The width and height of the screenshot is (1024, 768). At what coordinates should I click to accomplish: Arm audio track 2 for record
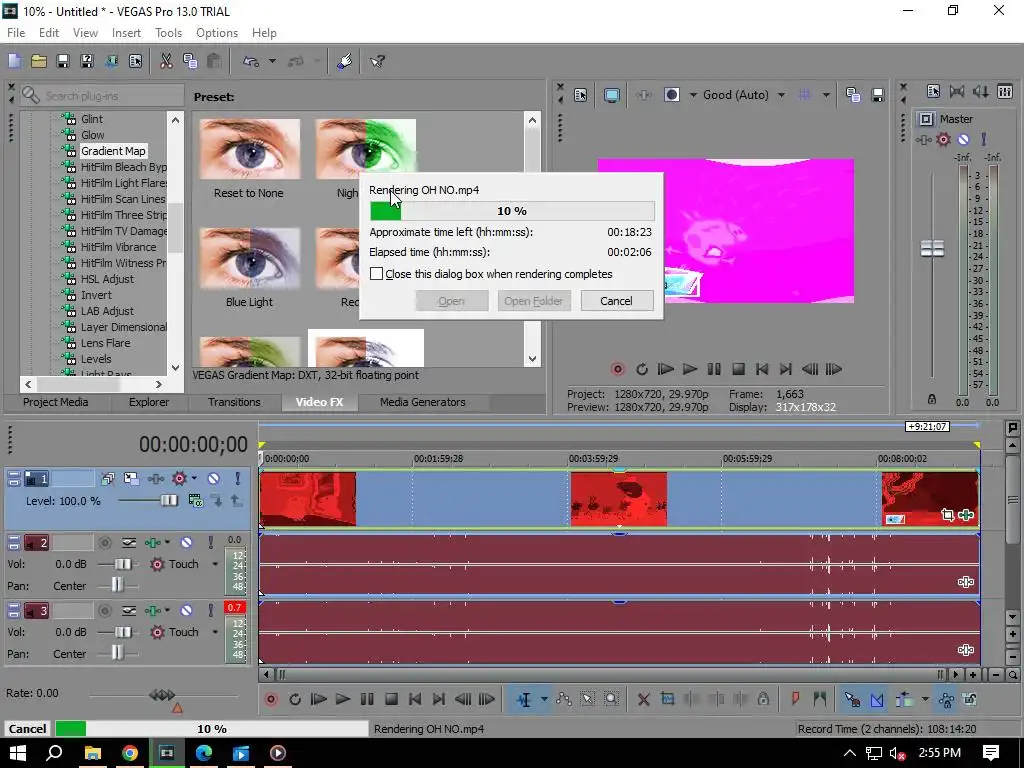104,542
